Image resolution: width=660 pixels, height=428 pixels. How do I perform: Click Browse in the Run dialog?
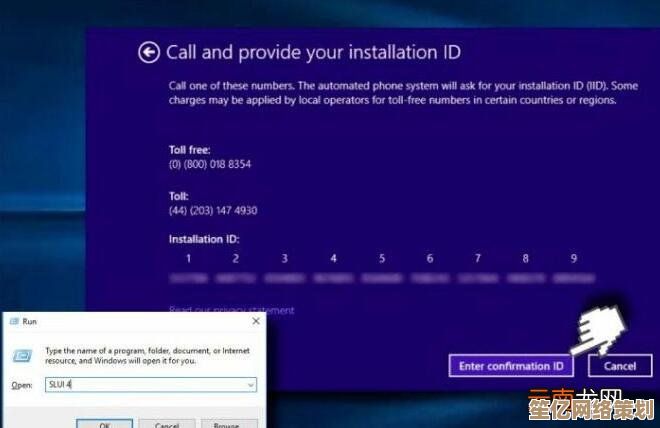230,424
